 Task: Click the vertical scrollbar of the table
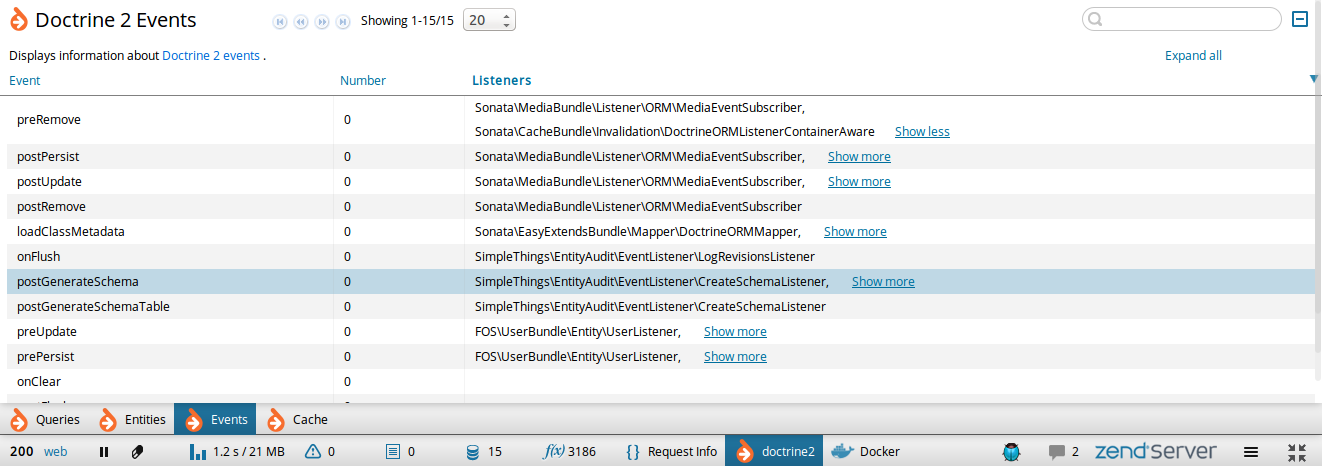[x=1318, y=225]
